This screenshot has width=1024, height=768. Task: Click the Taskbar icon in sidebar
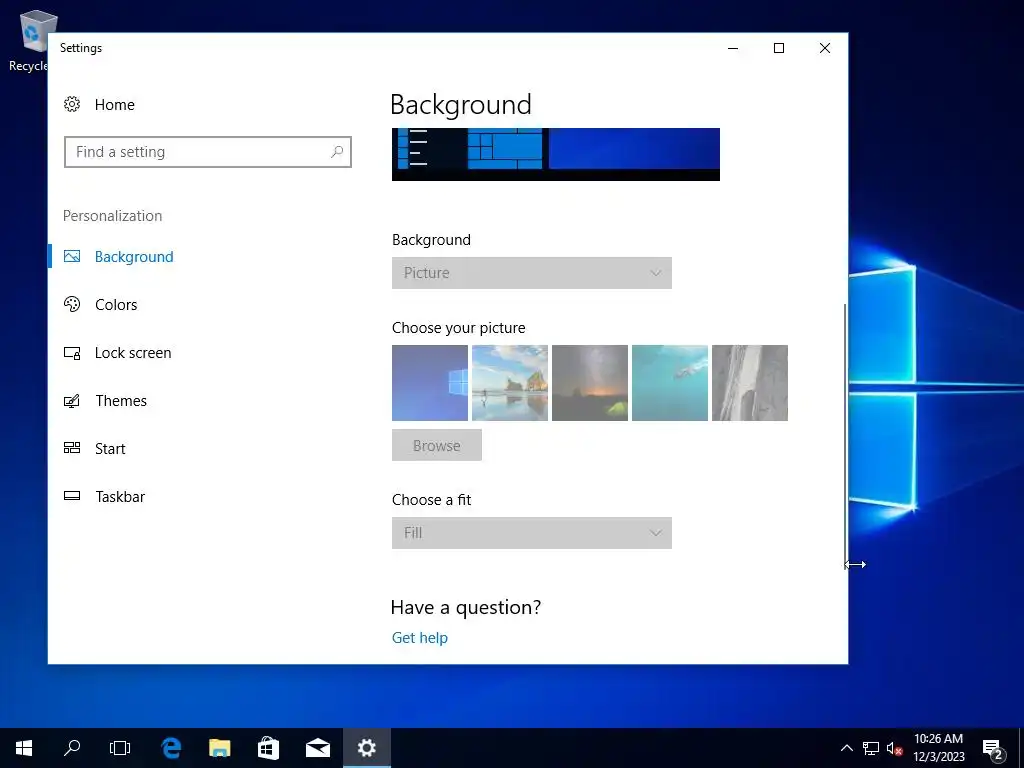pyautogui.click(x=72, y=496)
